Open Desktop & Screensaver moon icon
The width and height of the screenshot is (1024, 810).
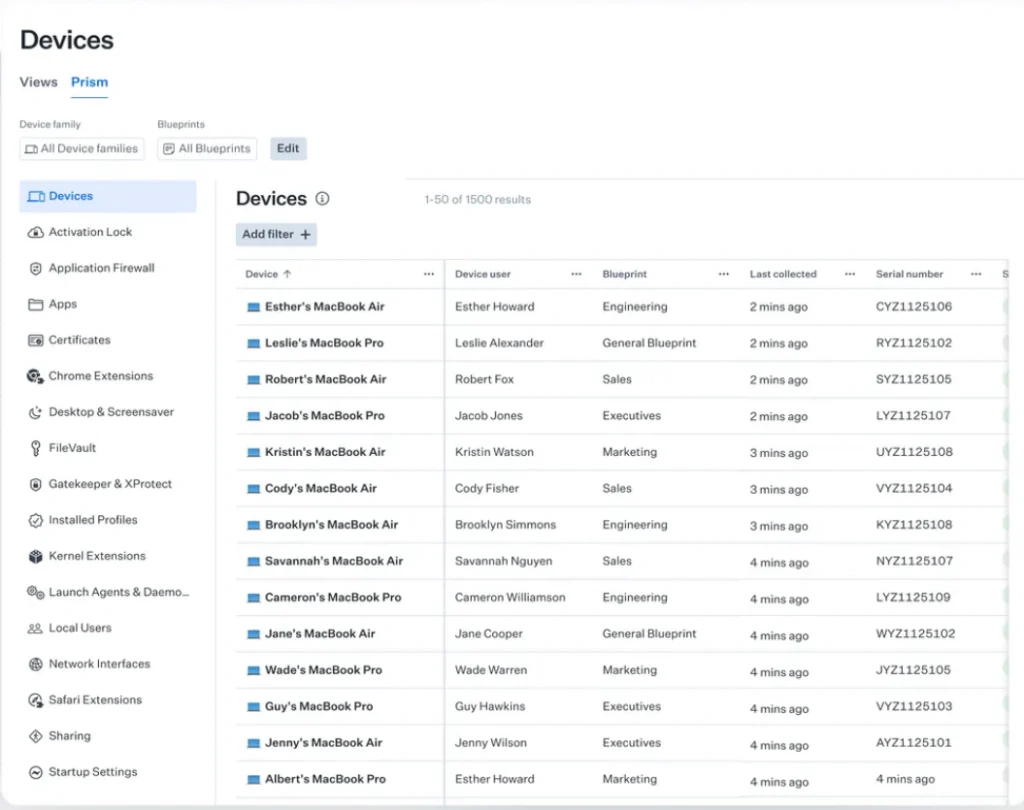click(x=36, y=412)
